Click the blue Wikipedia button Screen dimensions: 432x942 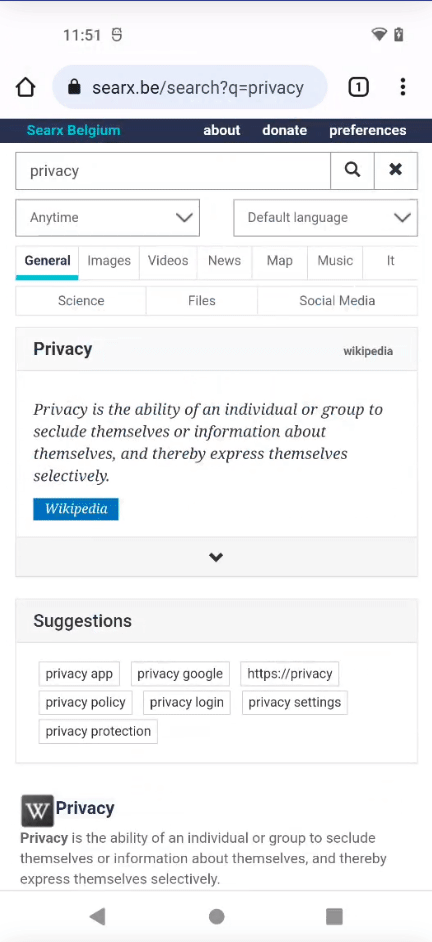click(x=76, y=509)
